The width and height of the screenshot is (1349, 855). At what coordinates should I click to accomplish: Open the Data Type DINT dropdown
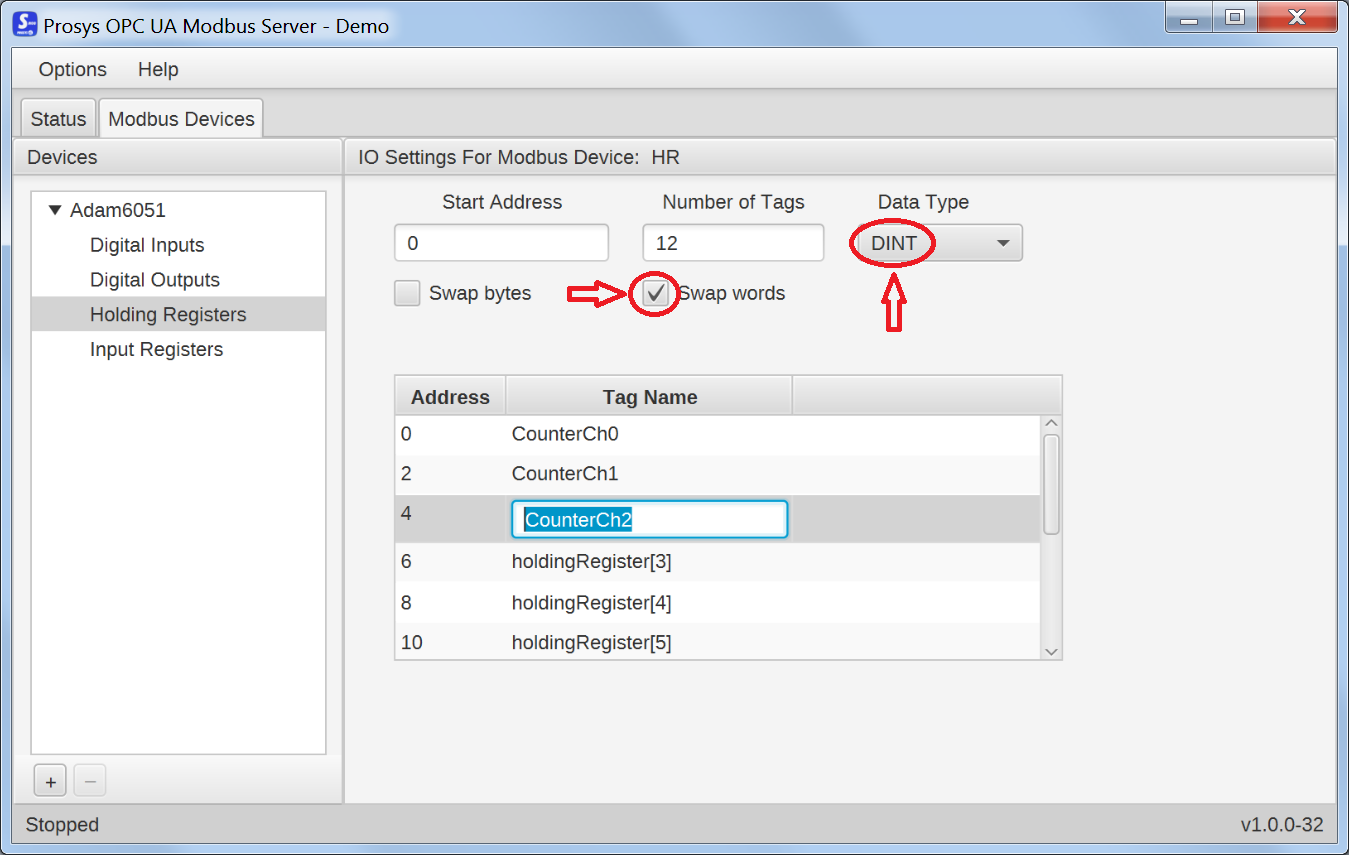point(939,243)
